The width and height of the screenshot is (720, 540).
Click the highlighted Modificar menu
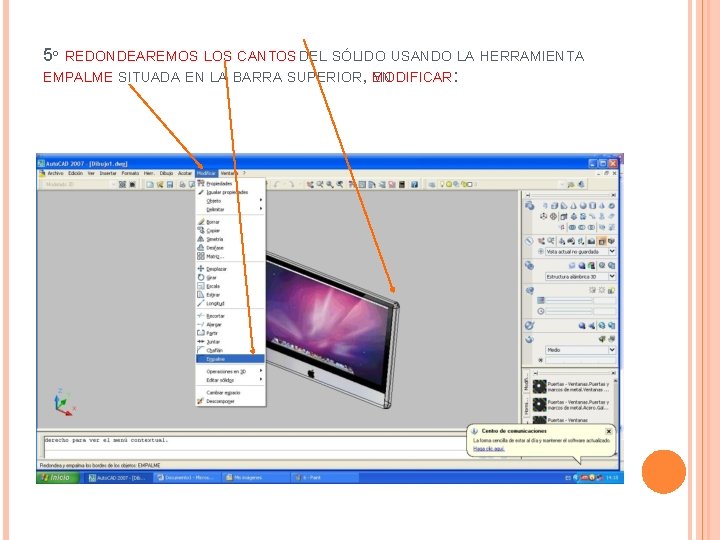[x=206, y=174]
